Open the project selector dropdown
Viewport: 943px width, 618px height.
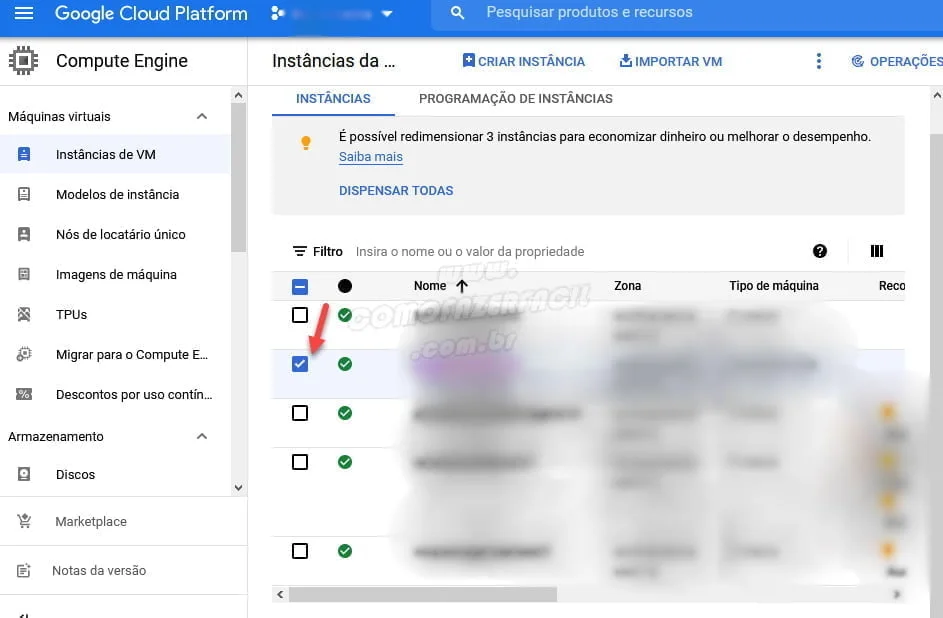tap(332, 14)
